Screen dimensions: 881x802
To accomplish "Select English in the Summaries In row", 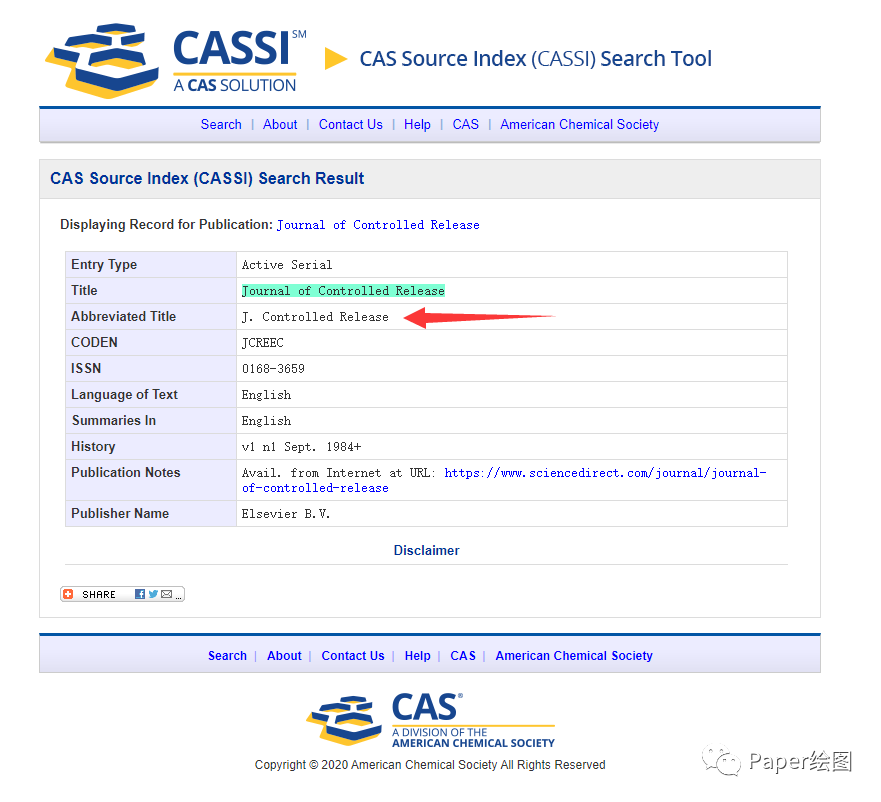I will pyautogui.click(x=266, y=421).
